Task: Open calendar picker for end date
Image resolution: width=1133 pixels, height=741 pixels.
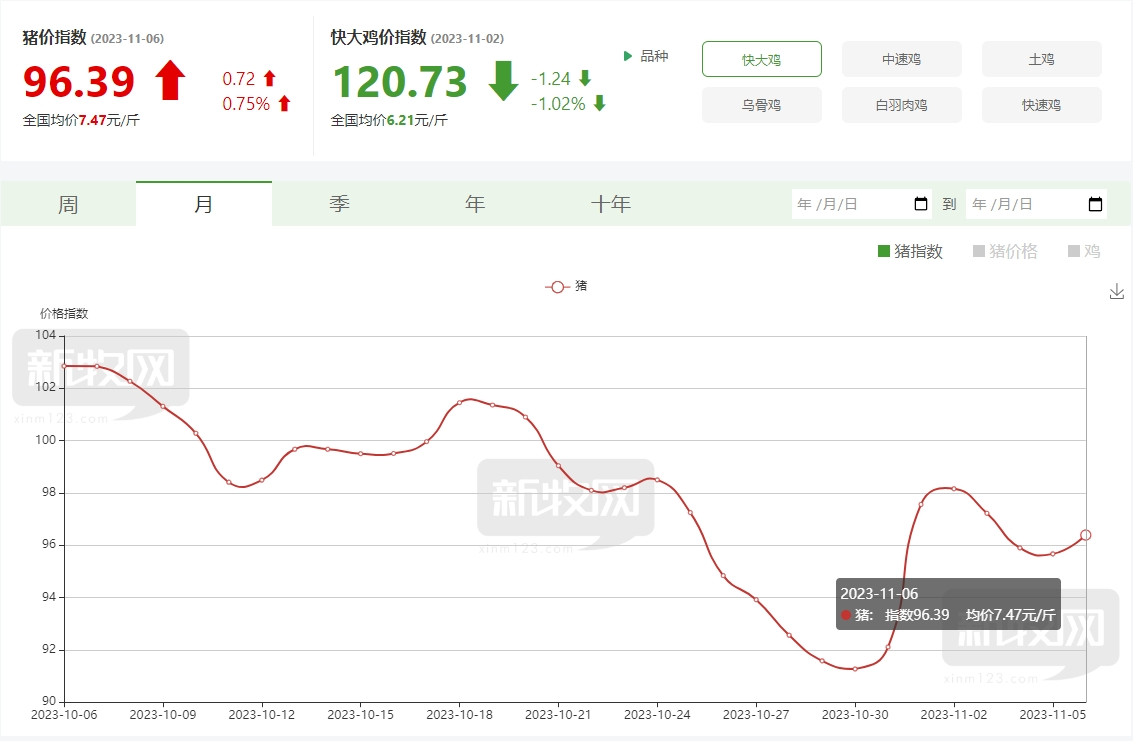Action: [x=1095, y=204]
